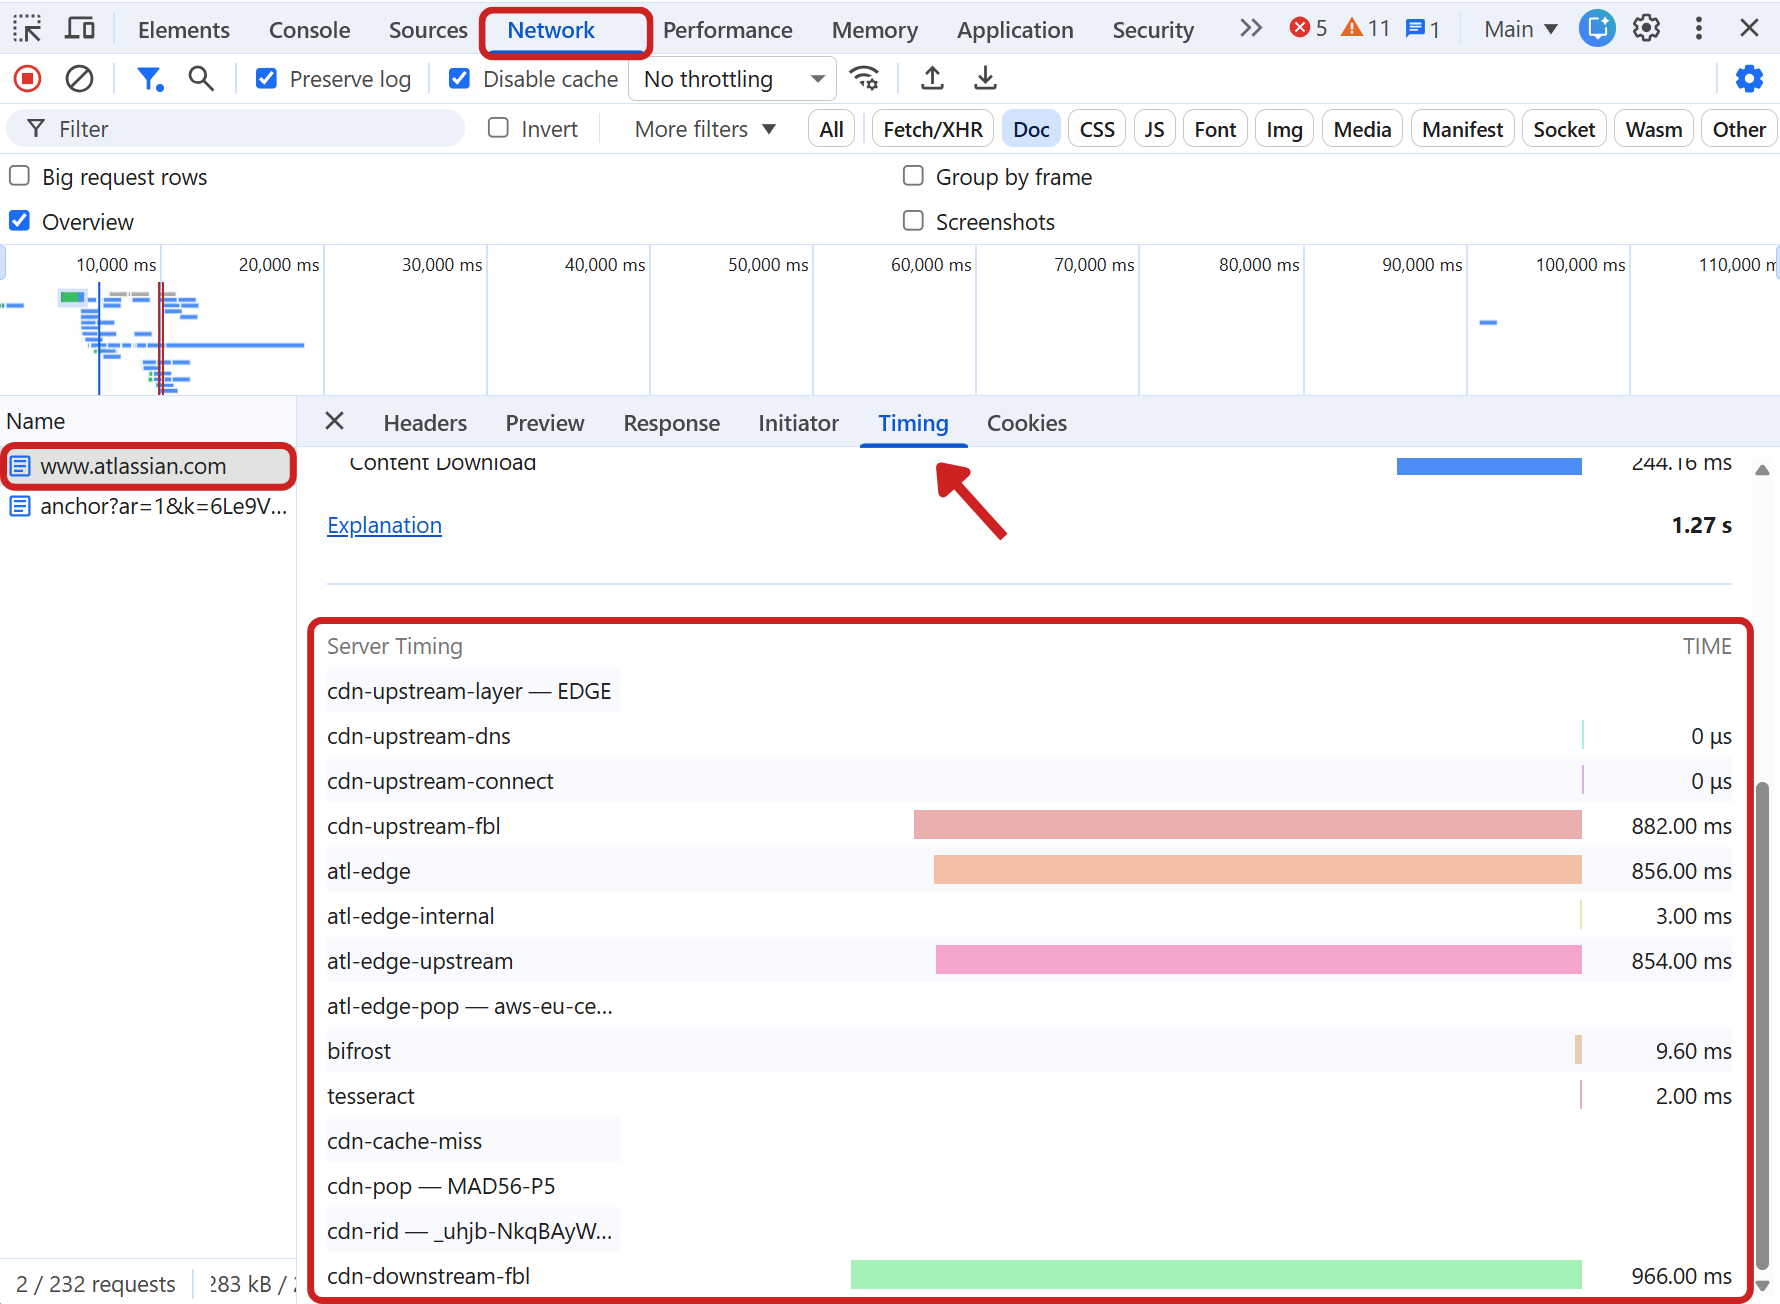This screenshot has width=1780, height=1304.
Task: Filter by Media requests
Action: [x=1362, y=129]
